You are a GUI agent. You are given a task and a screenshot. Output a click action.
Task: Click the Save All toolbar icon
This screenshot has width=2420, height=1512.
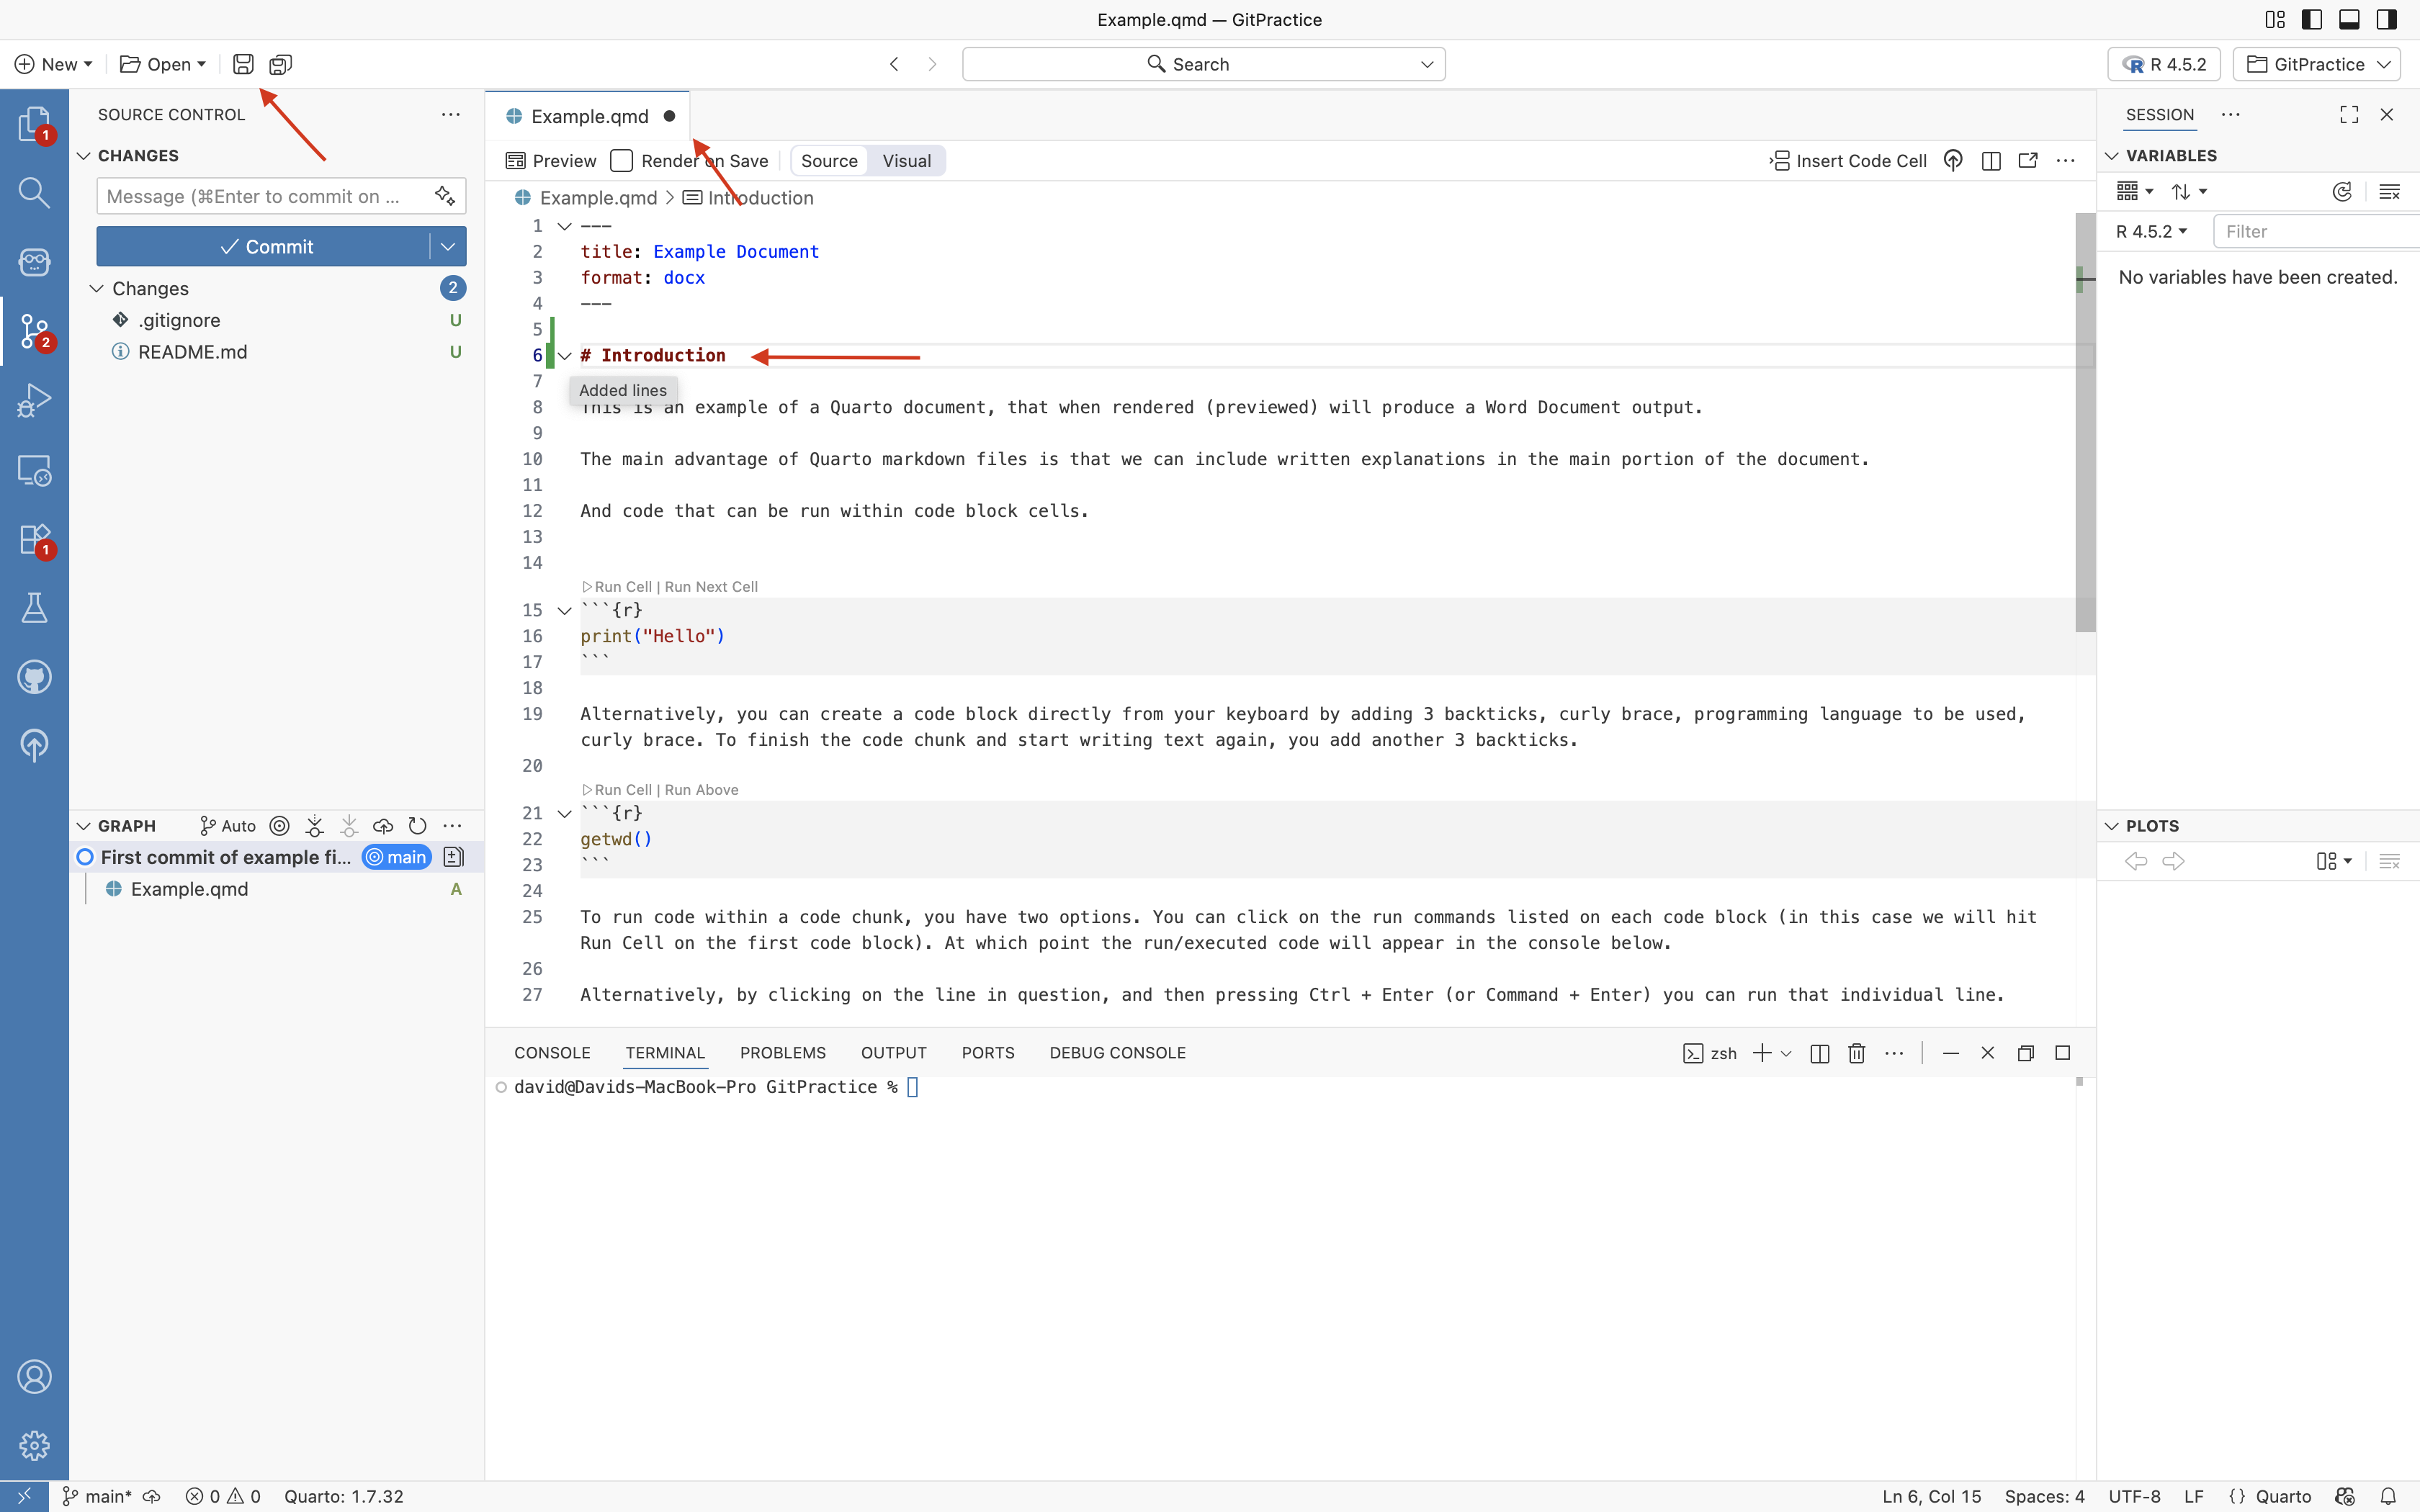point(281,64)
